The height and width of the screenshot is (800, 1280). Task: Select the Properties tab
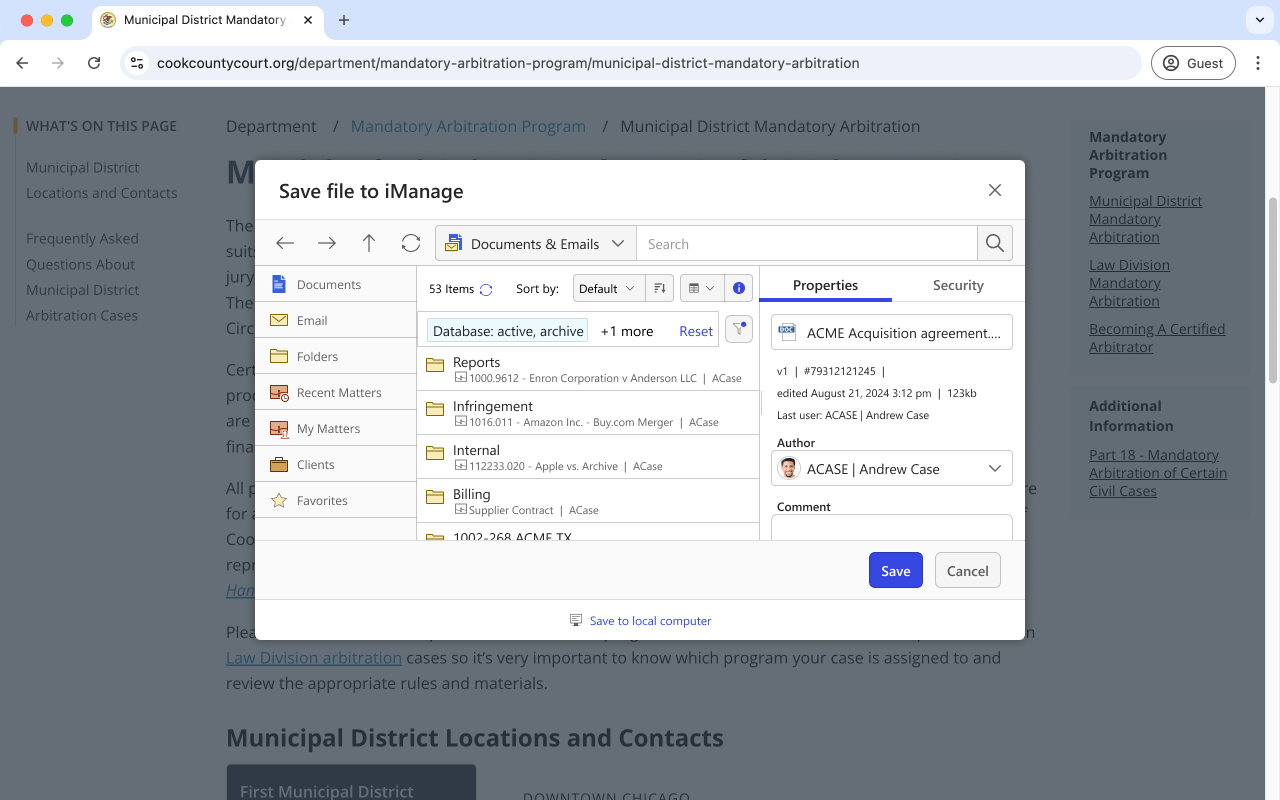click(826, 285)
